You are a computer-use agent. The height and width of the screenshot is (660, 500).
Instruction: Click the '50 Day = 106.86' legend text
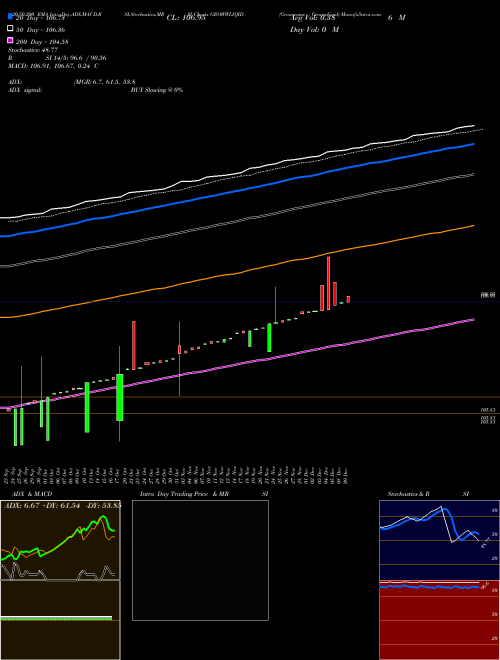[x=40, y=30]
